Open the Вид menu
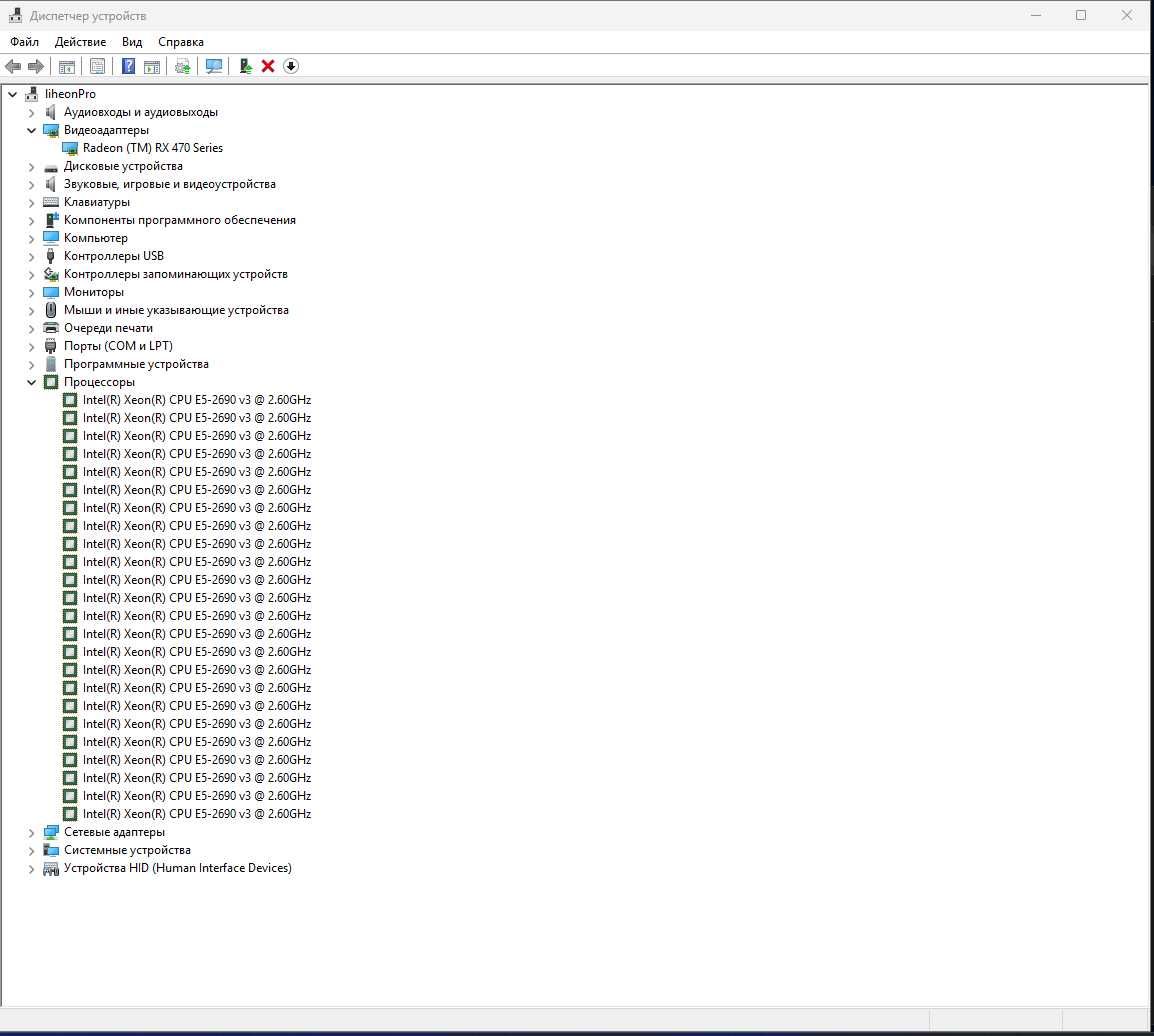This screenshot has width=1154, height=1036. point(132,42)
